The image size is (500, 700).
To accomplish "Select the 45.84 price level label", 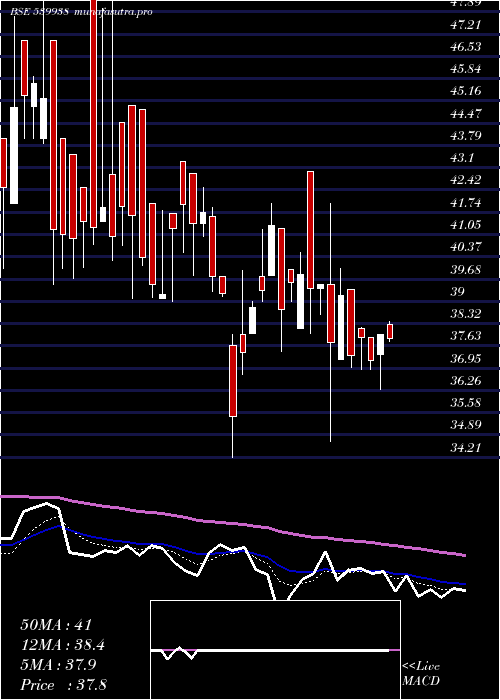I will tap(466, 69).
